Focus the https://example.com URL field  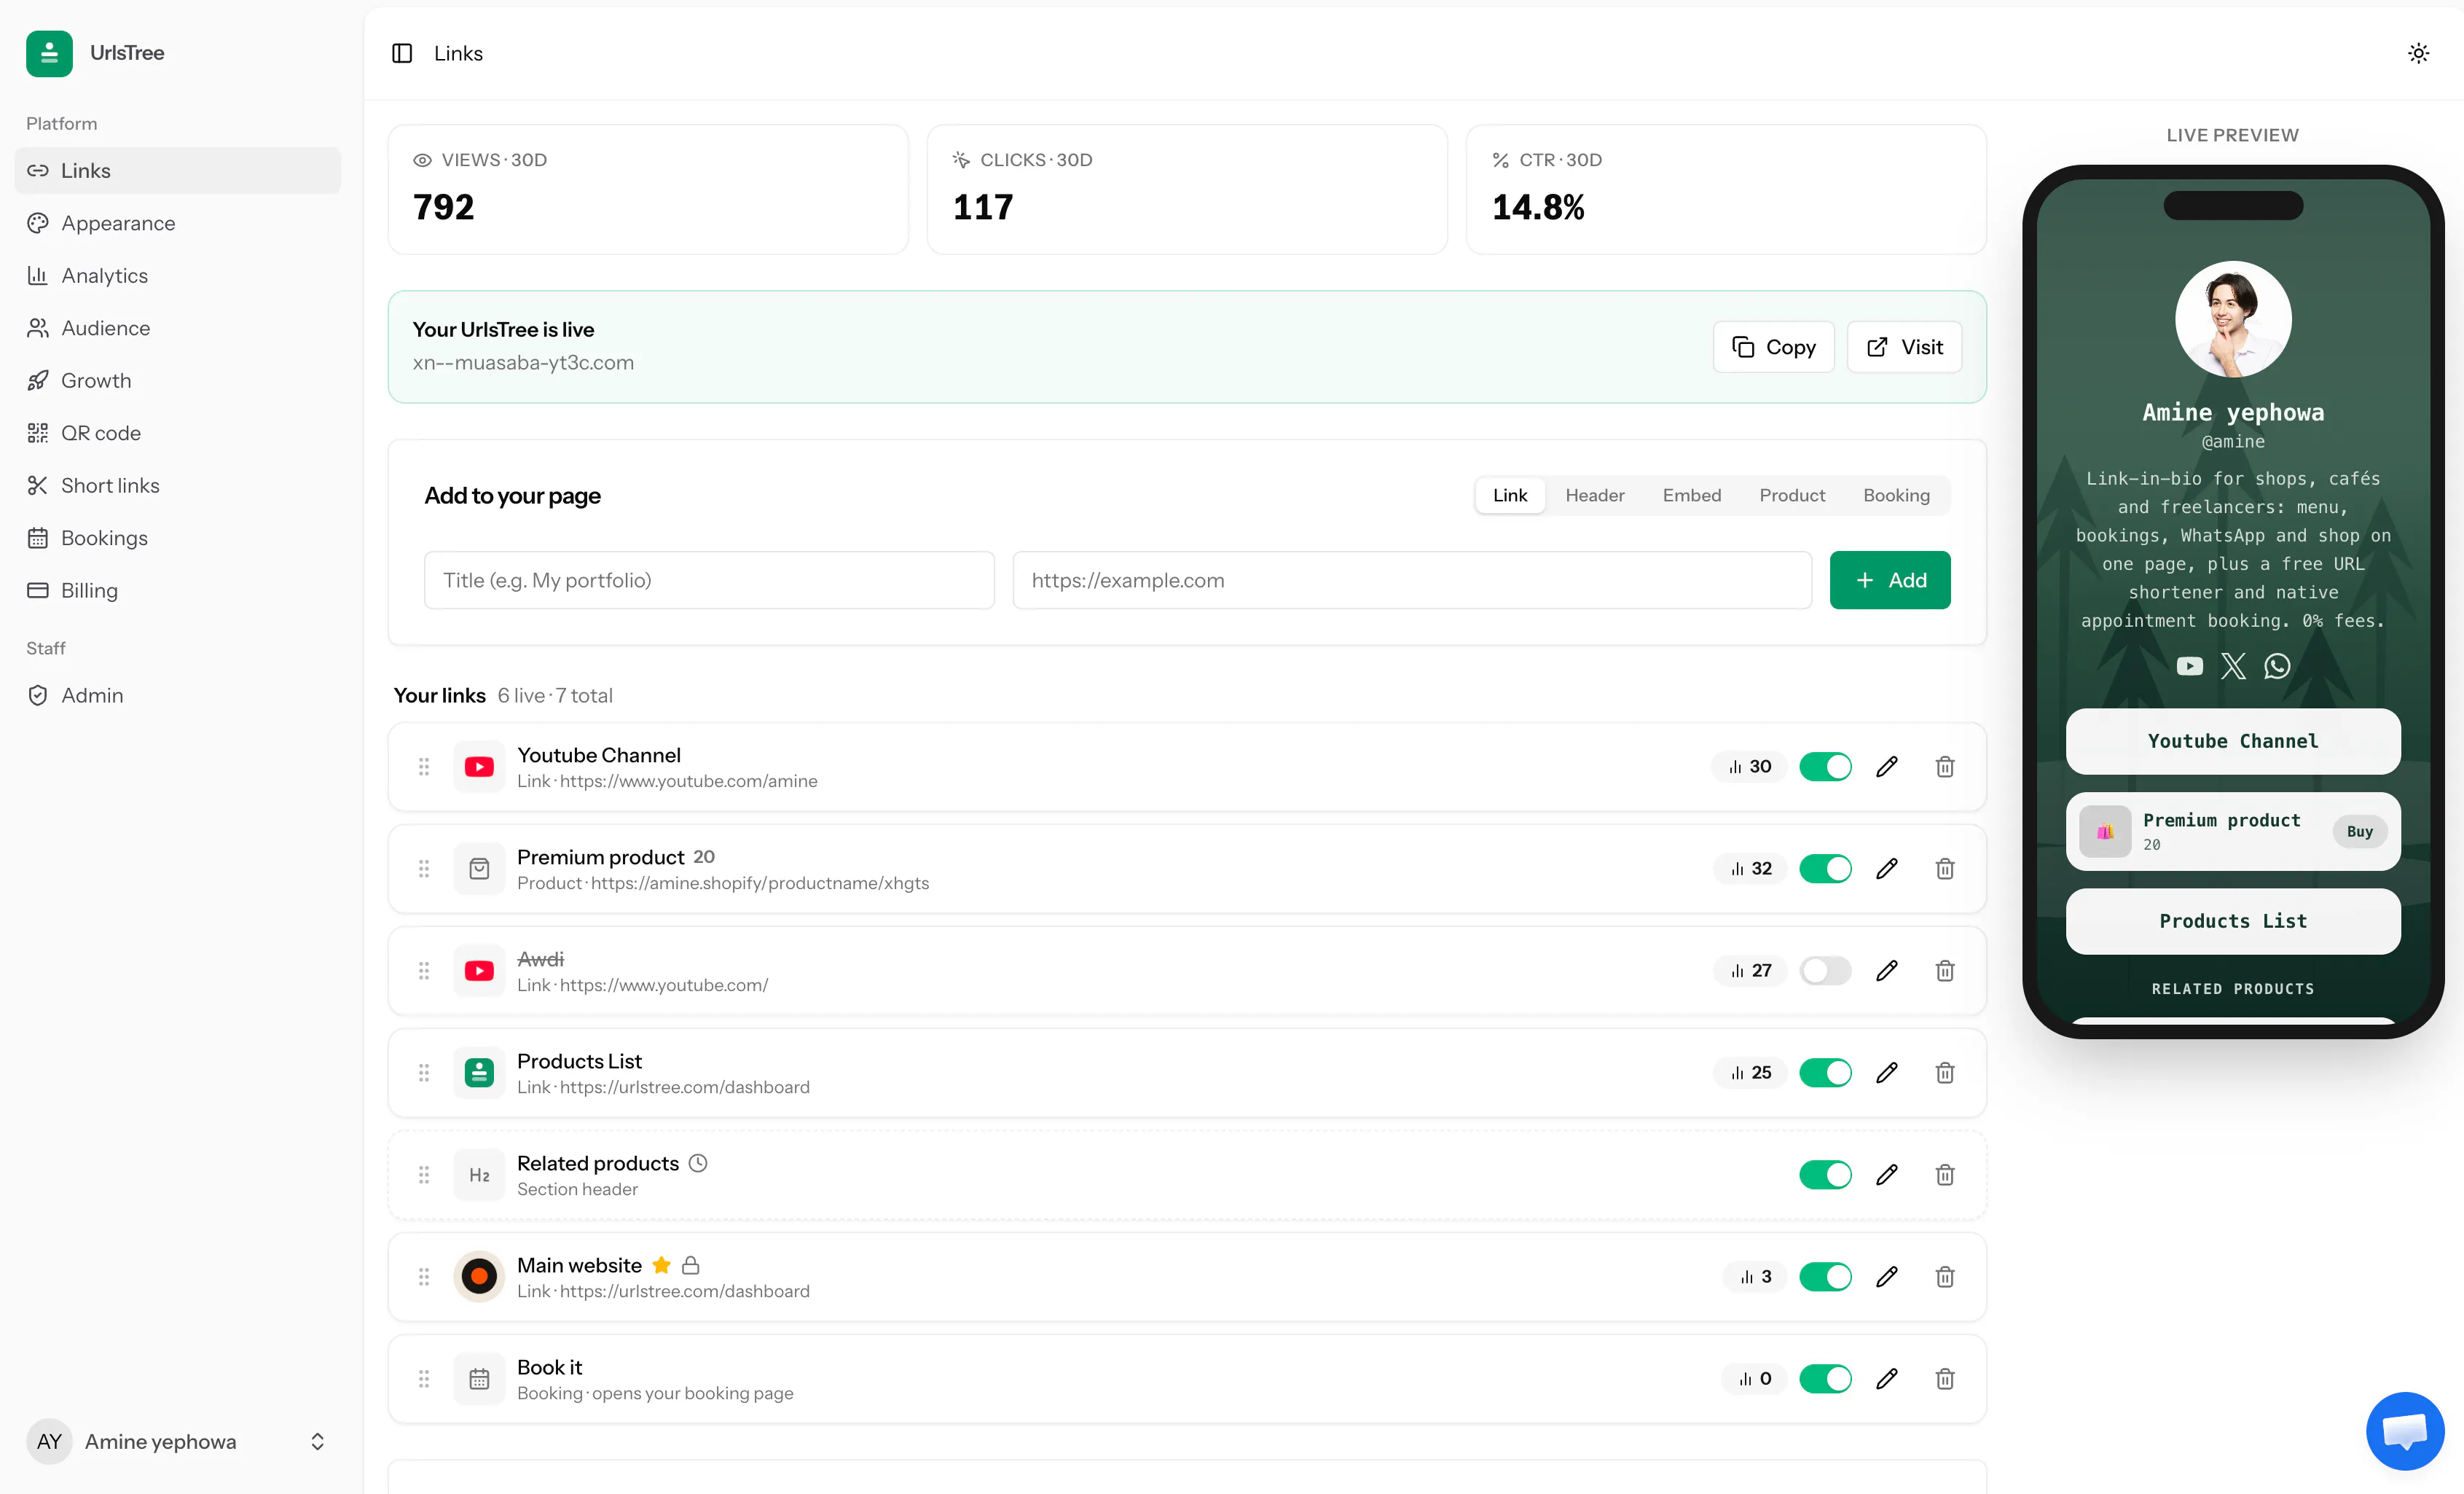1411,580
